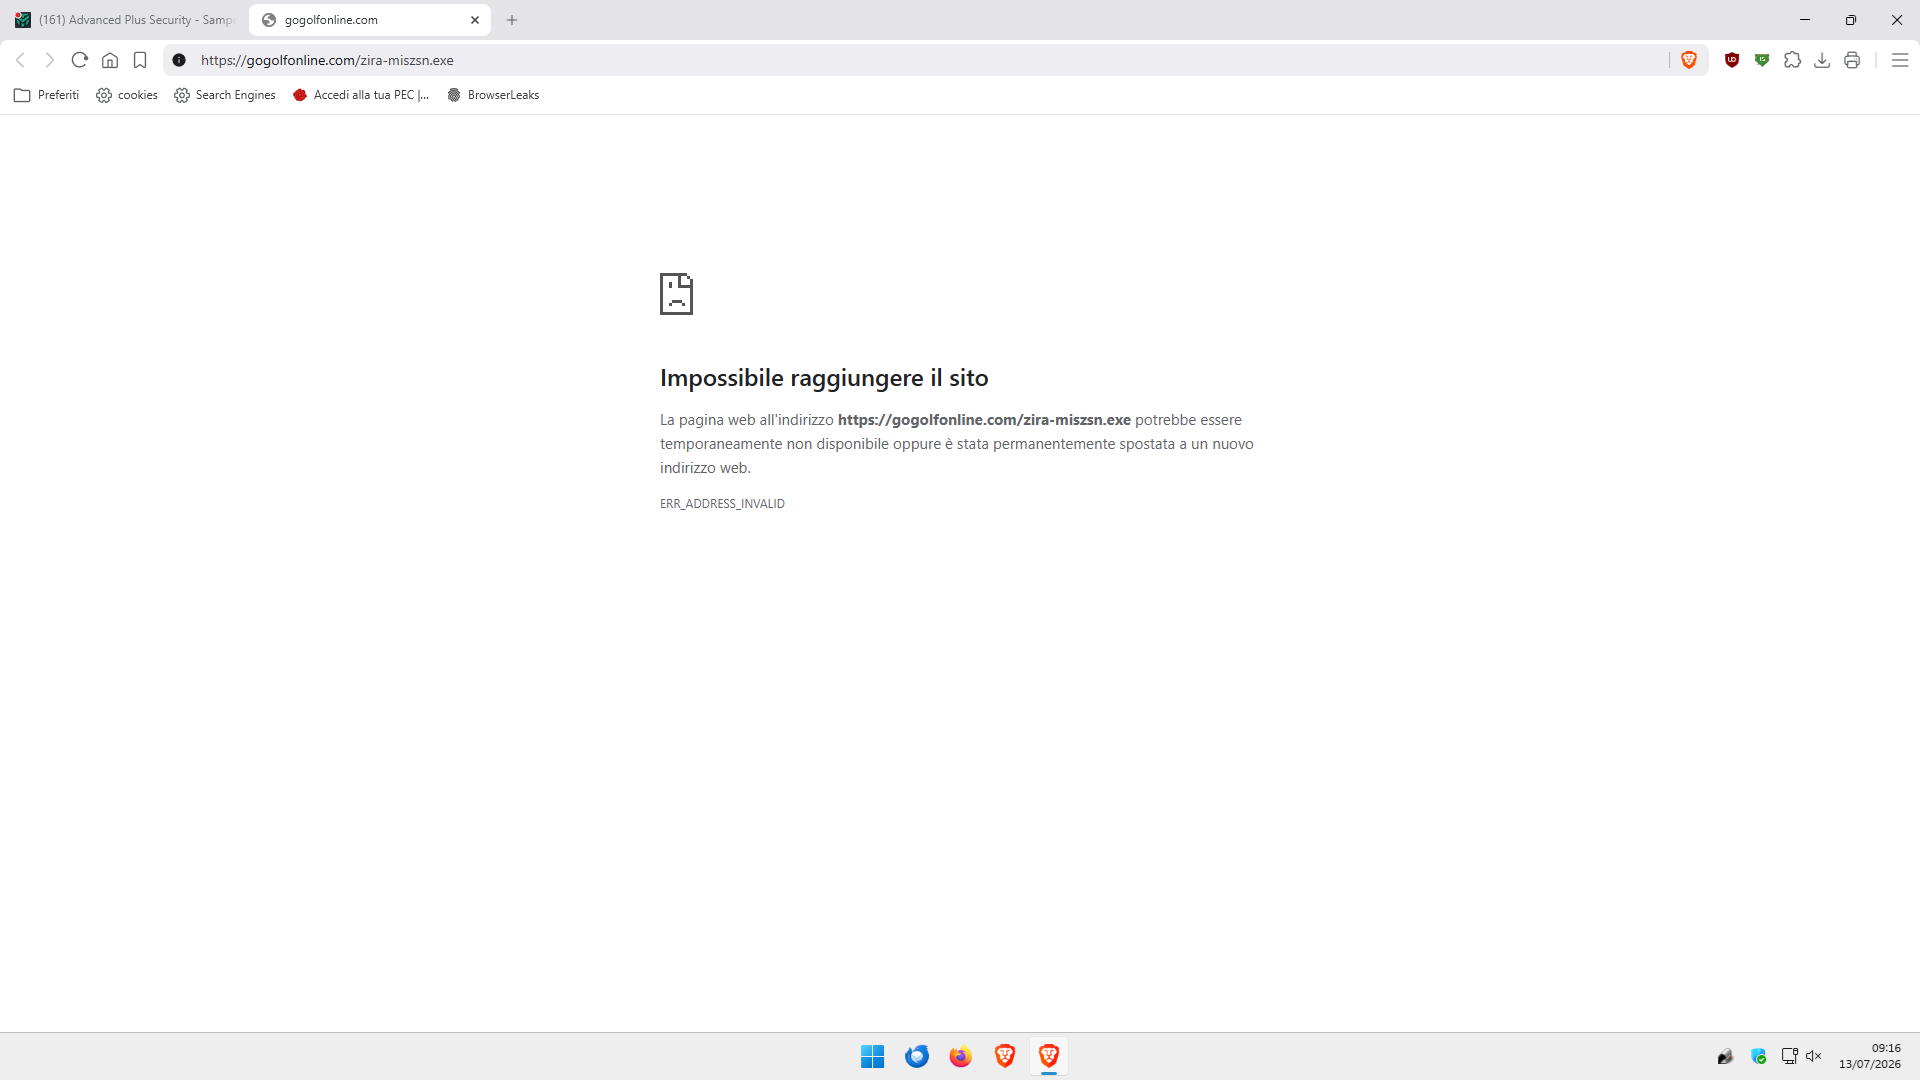Open the pen and cloud tray icon
The image size is (1920, 1080).
(1725, 1056)
